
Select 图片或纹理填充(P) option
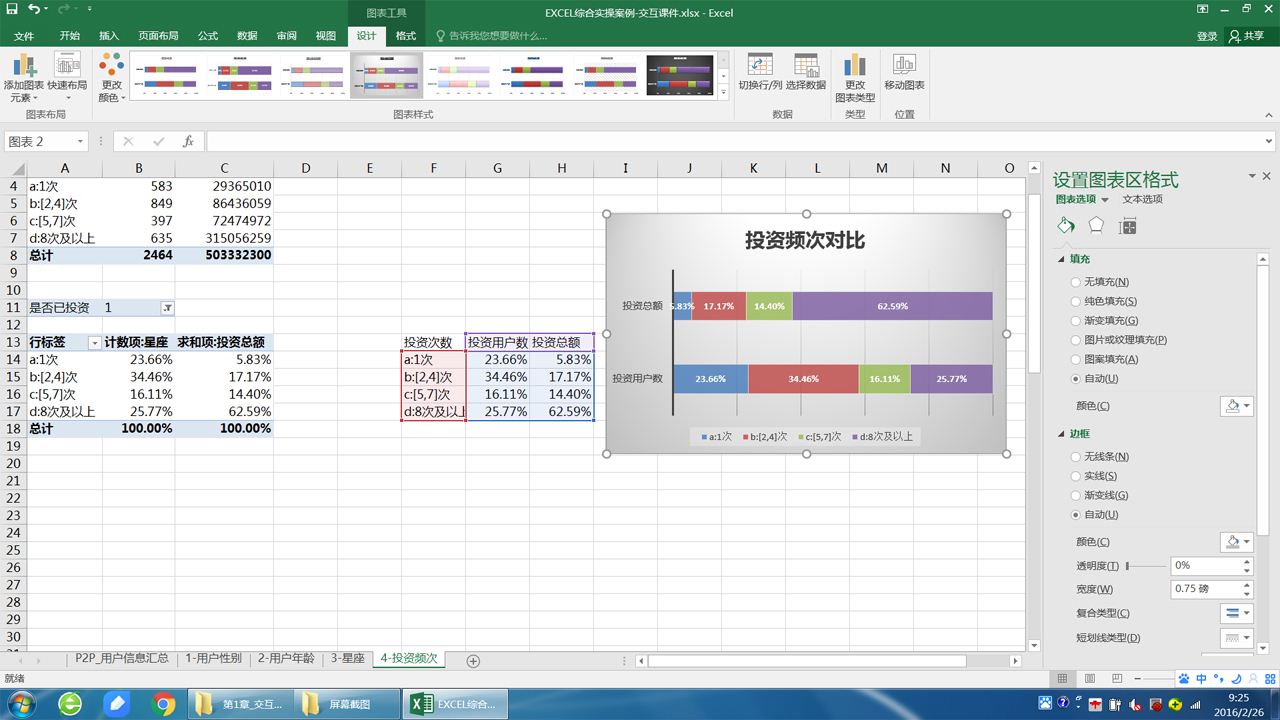point(1119,340)
